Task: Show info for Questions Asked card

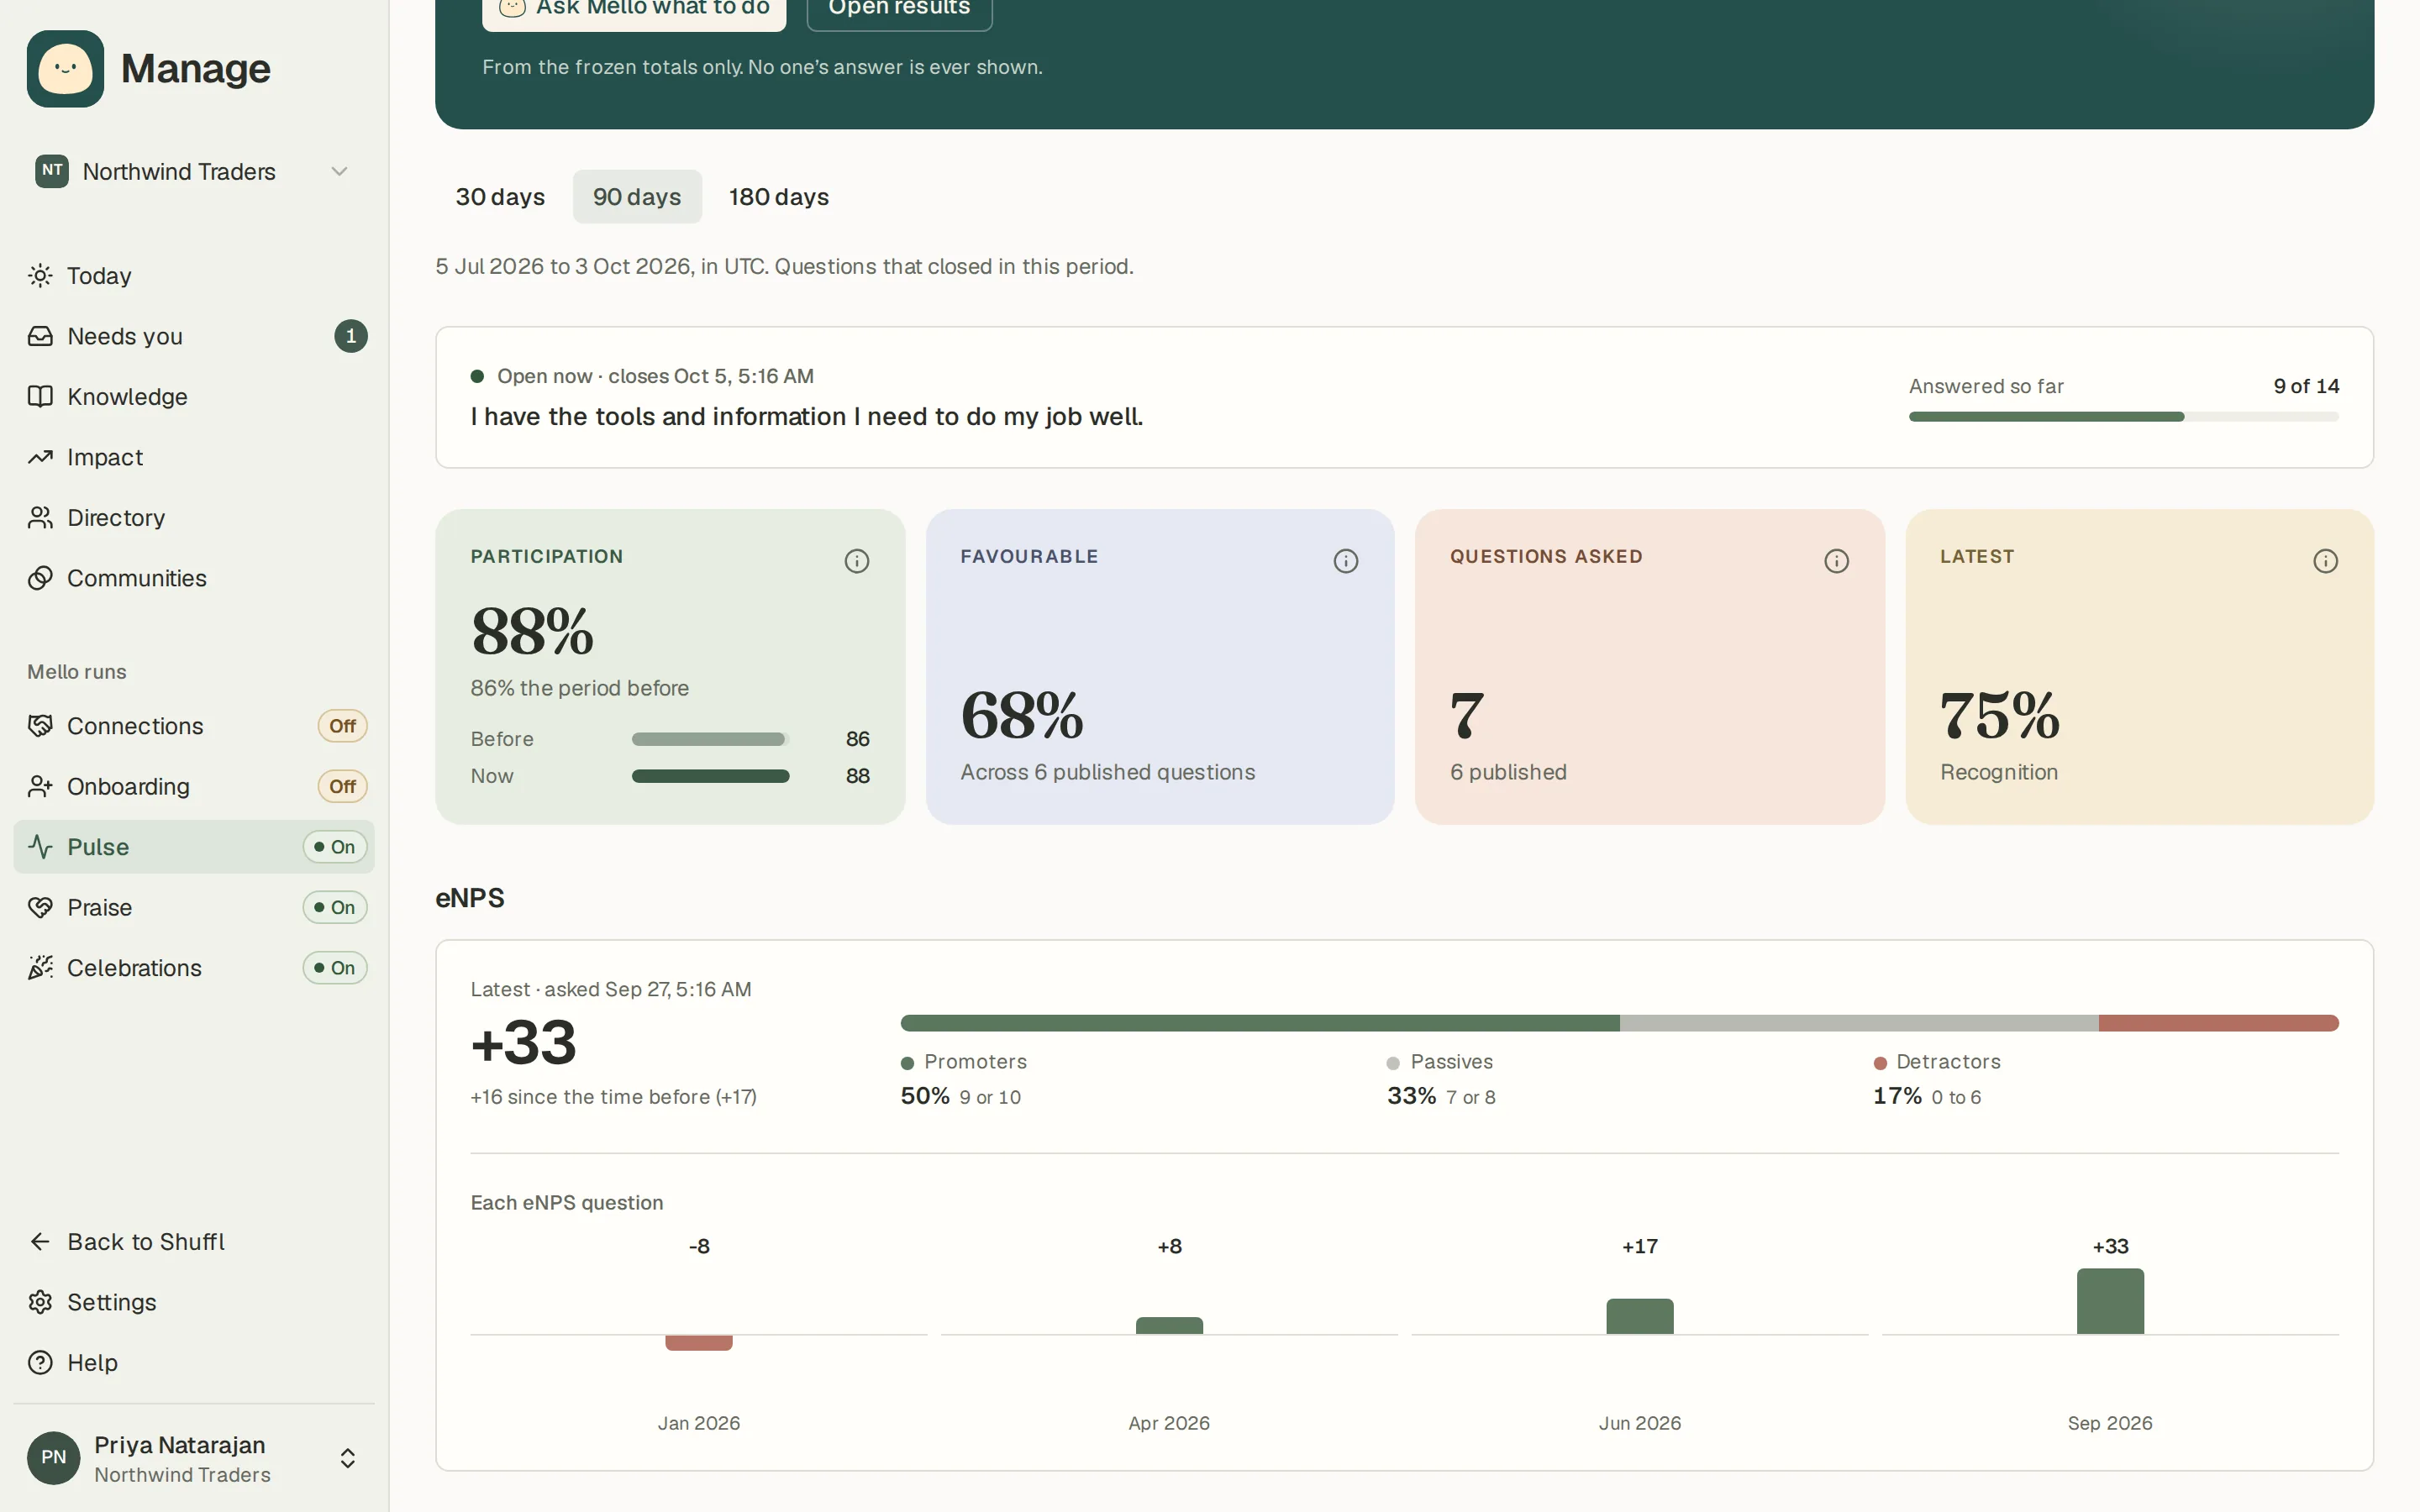Action: [x=1836, y=561]
